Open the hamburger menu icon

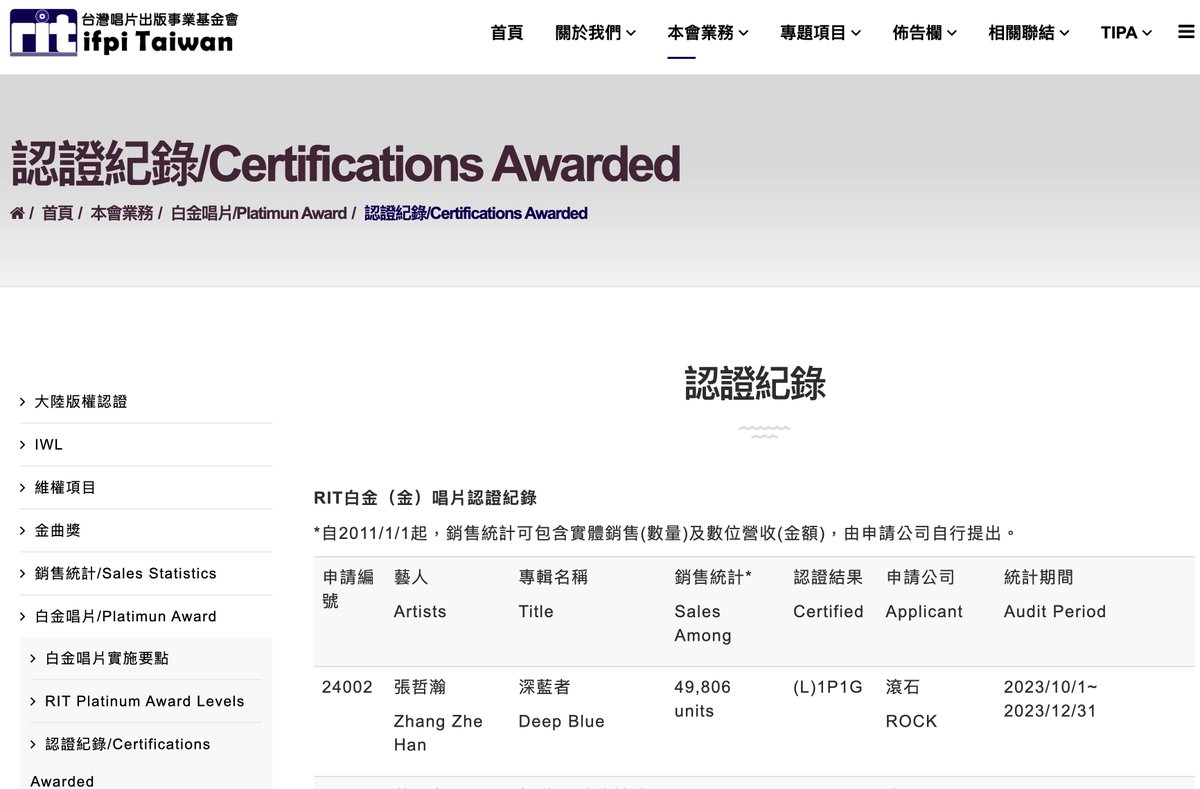(1186, 32)
